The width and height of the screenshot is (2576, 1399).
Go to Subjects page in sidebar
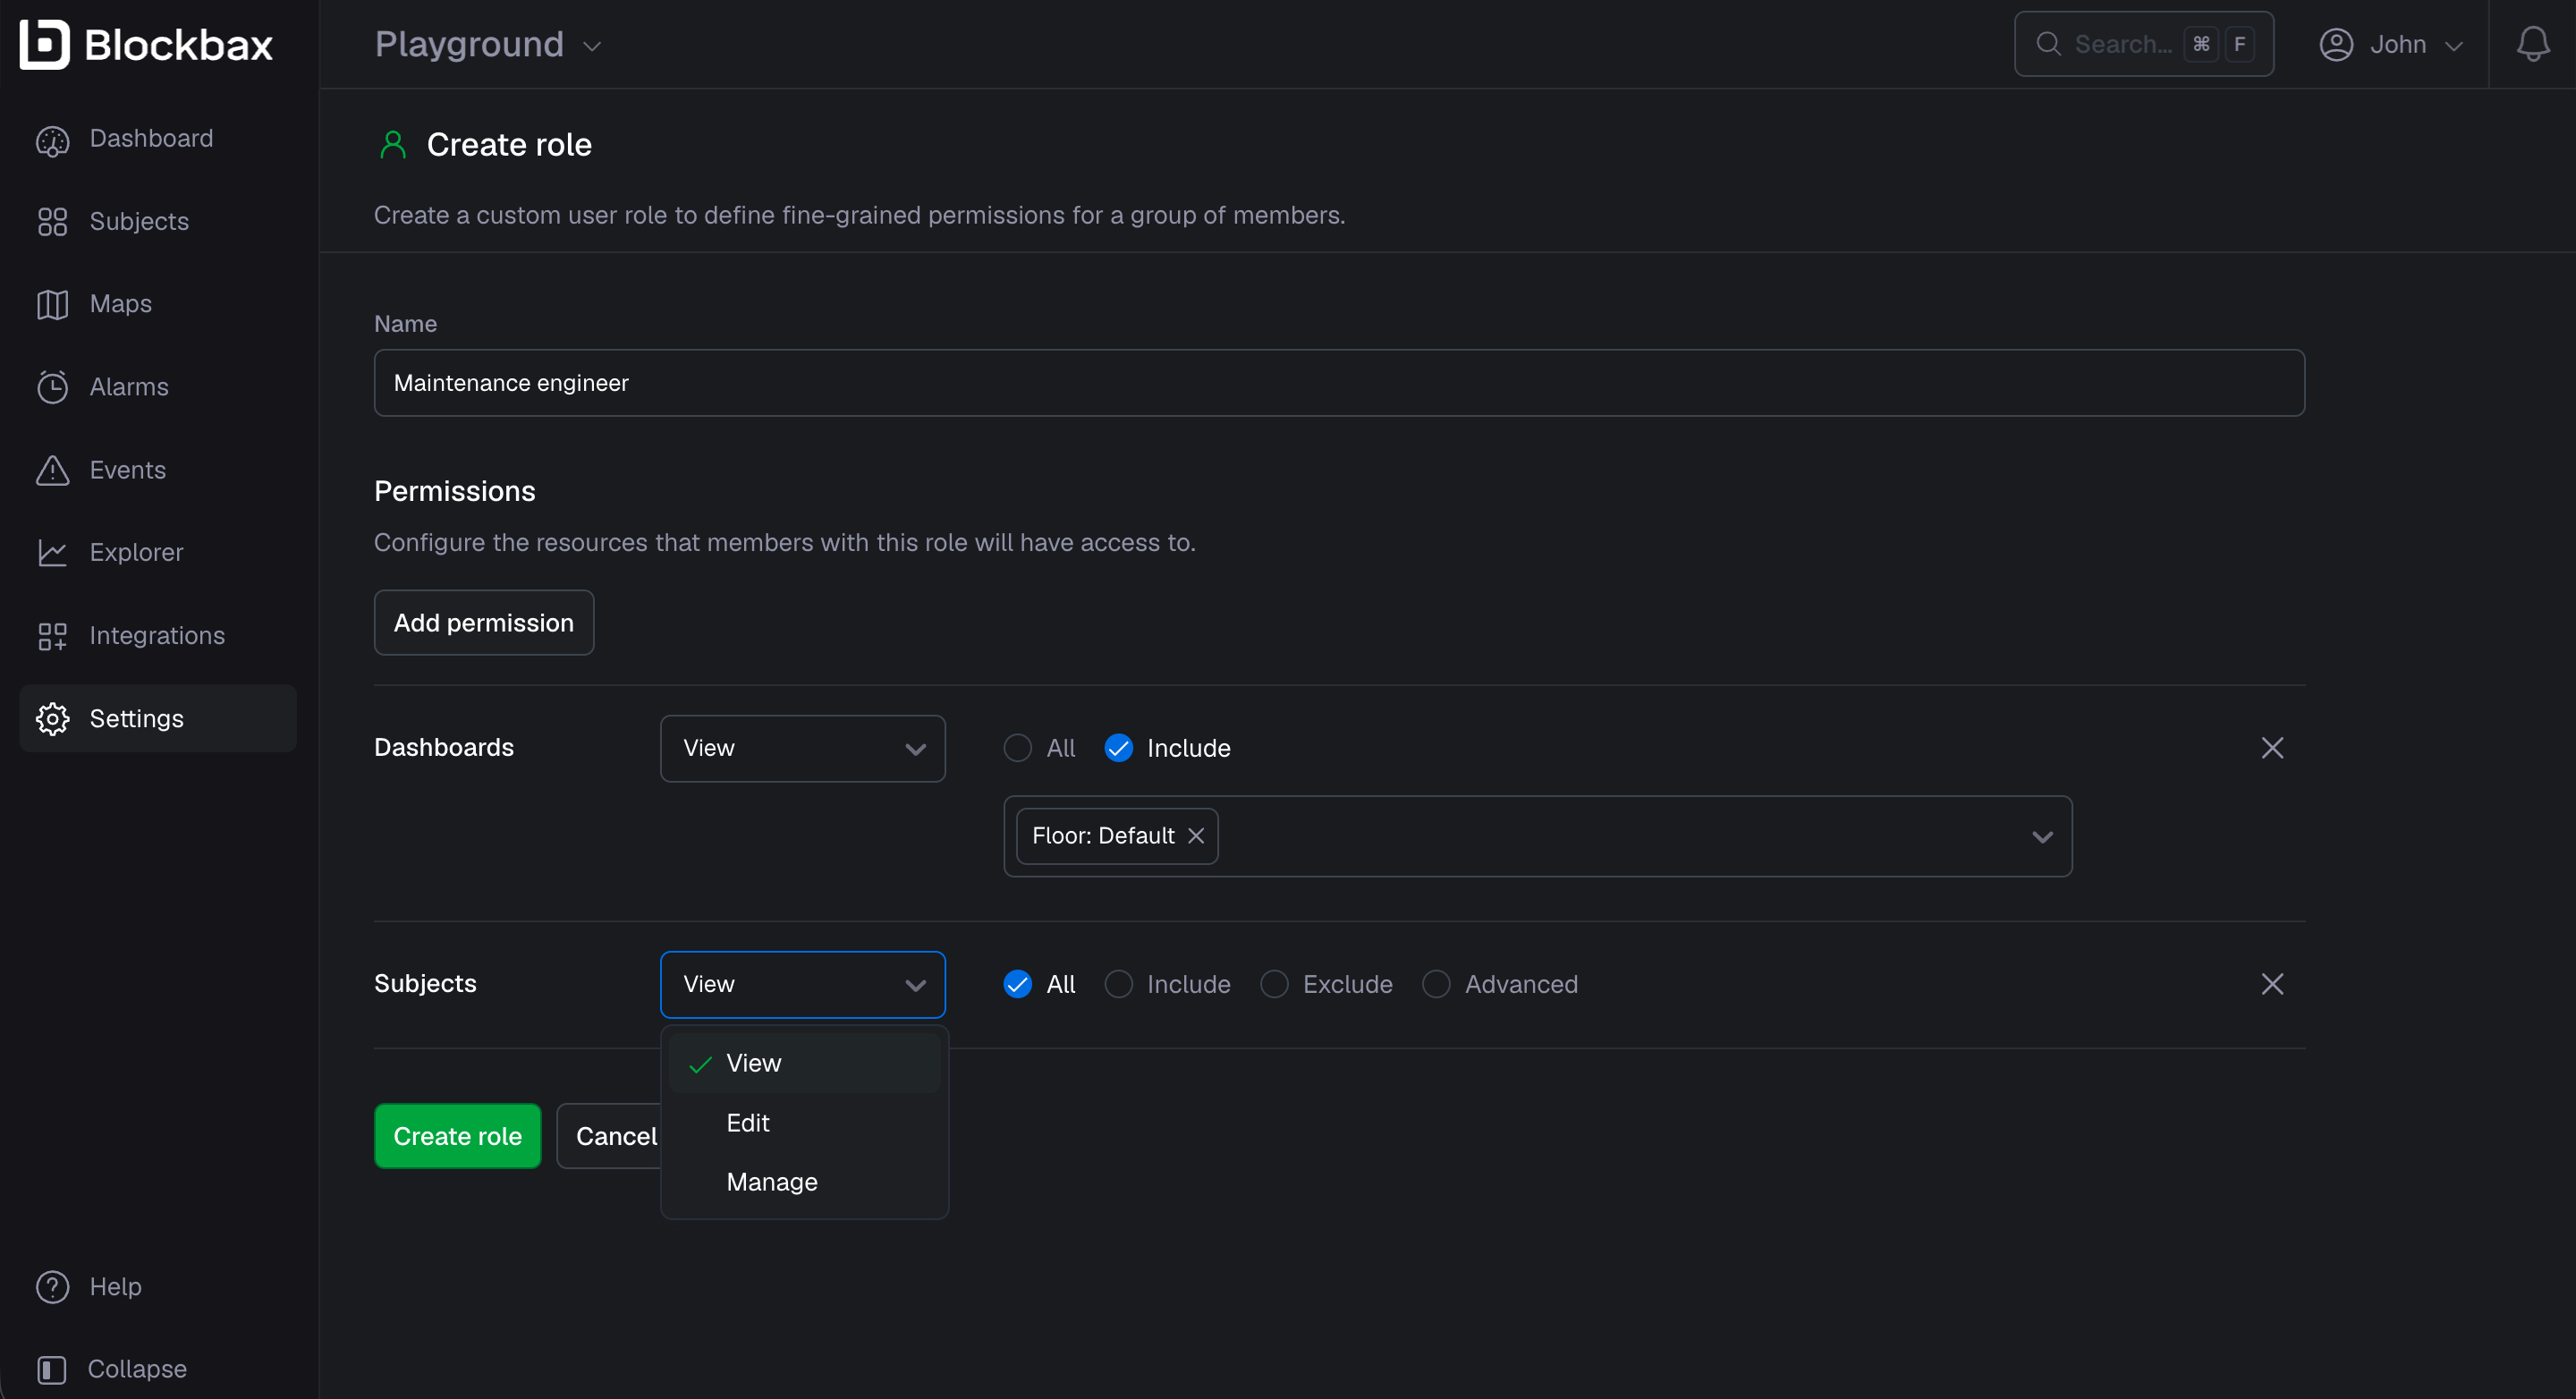pyautogui.click(x=158, y=222)
